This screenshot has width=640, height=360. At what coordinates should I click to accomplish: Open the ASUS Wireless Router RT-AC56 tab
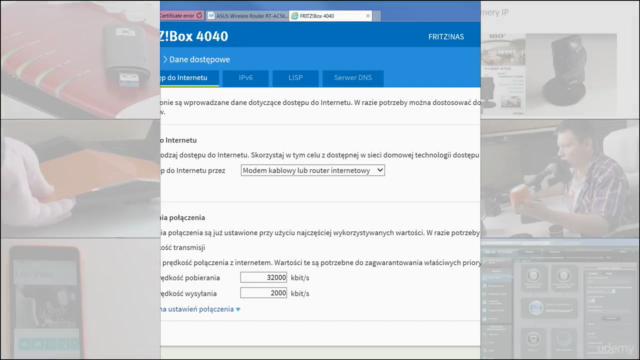247,16
